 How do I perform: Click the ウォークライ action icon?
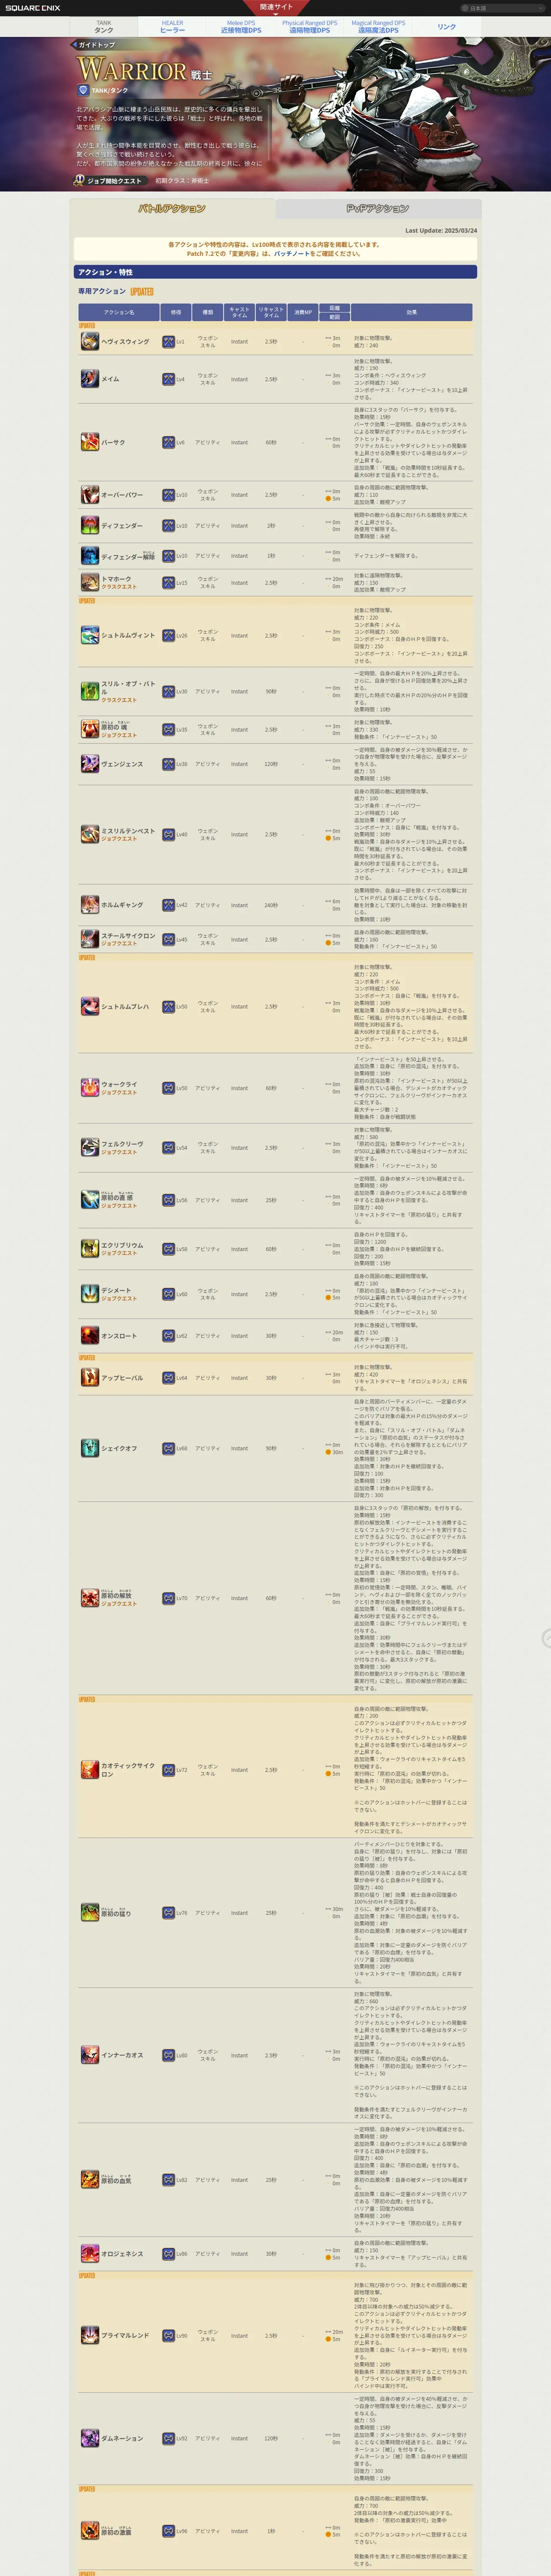tap(90, 1088)
